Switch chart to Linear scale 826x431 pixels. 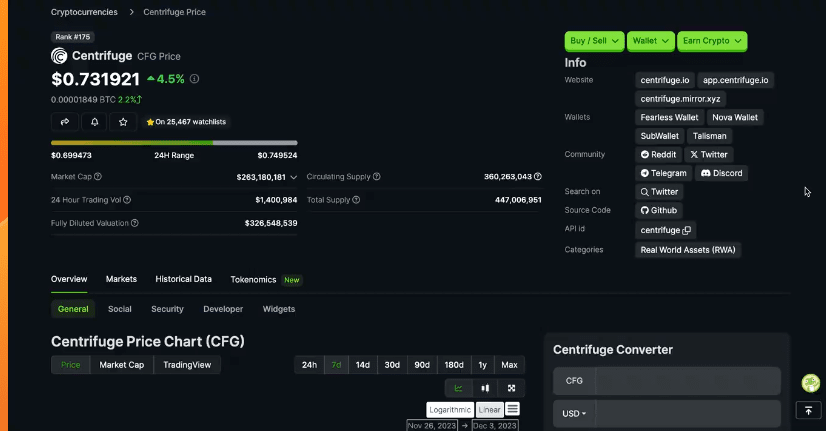(489, 409)
